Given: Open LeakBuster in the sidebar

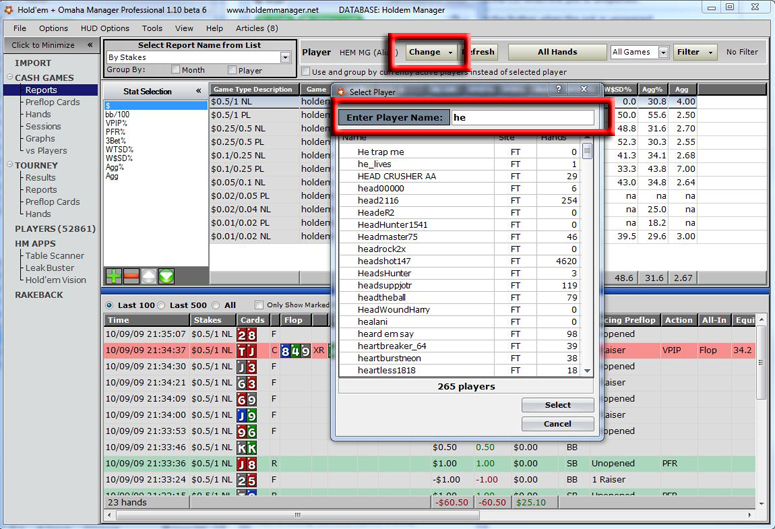Looking at the screenshot, I should click(50, 268).
